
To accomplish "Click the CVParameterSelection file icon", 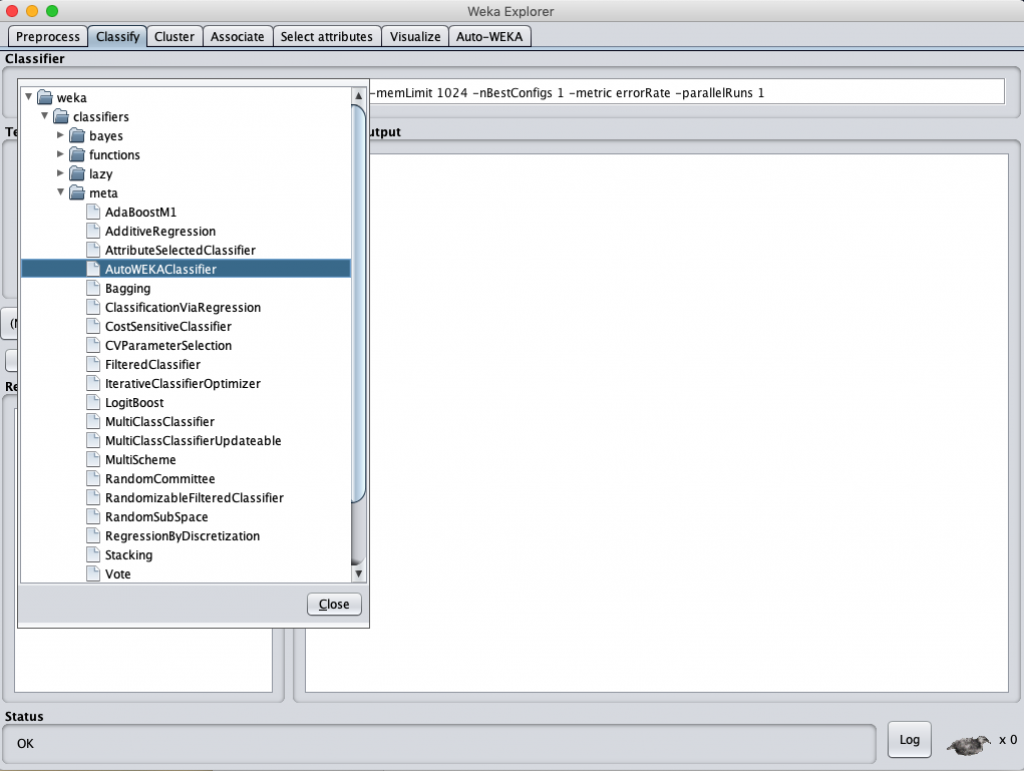I will 93,345.
